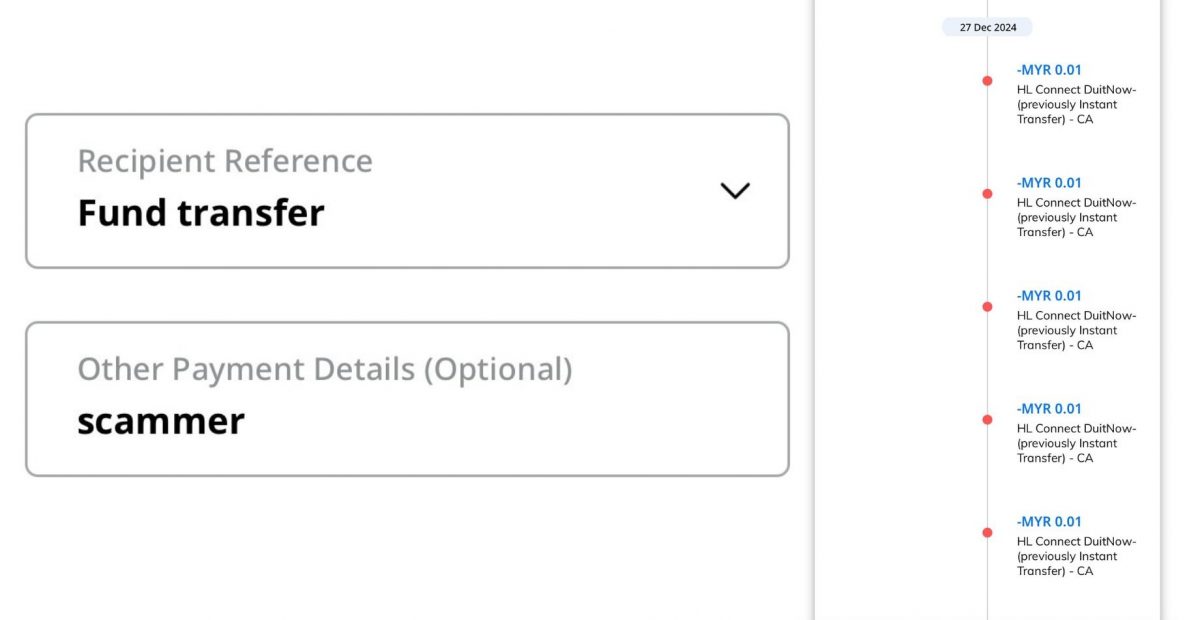
Task: Click the 27 Dec 2024 date chip
Action: [x=987, y=27]
